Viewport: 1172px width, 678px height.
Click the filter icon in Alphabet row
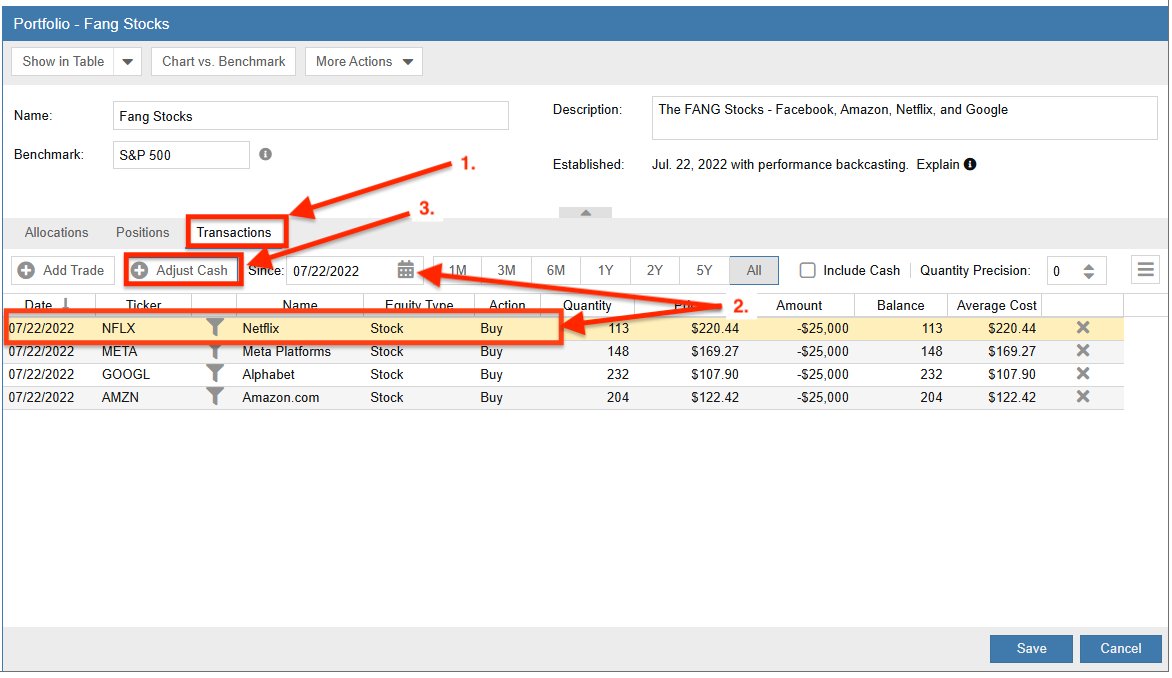tap(214, 374)
